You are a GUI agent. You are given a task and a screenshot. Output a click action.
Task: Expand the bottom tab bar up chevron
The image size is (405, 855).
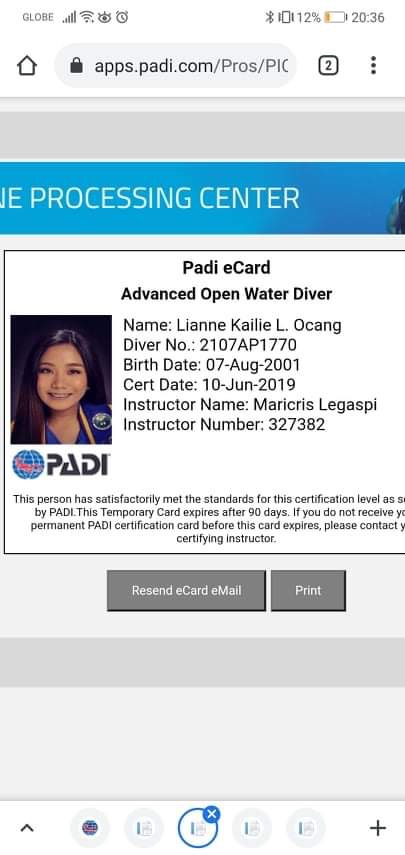(x=27, y=828)
